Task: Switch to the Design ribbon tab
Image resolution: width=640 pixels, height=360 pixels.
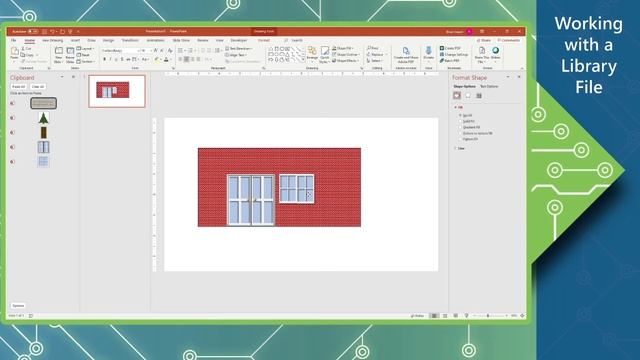Action: point(108,40)
